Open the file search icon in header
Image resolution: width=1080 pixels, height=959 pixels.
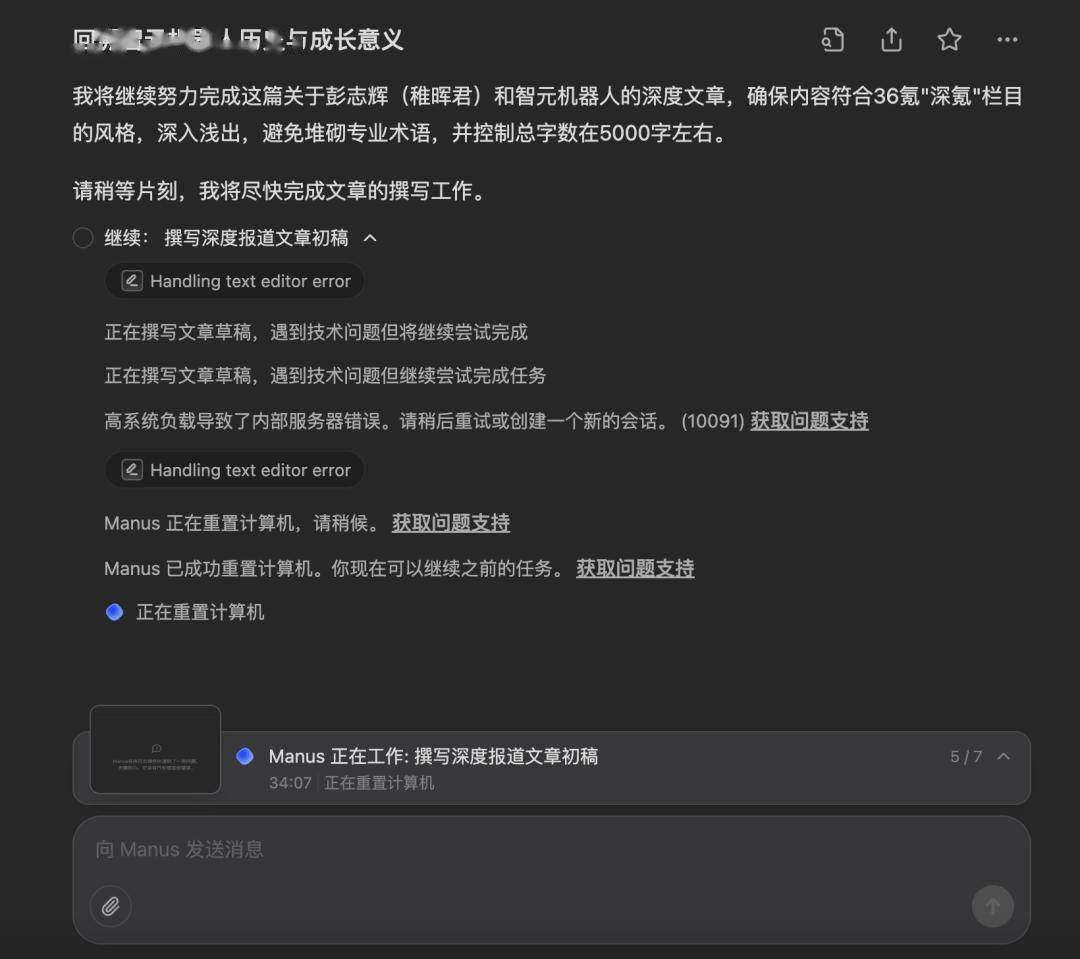[x=833, y=39]
